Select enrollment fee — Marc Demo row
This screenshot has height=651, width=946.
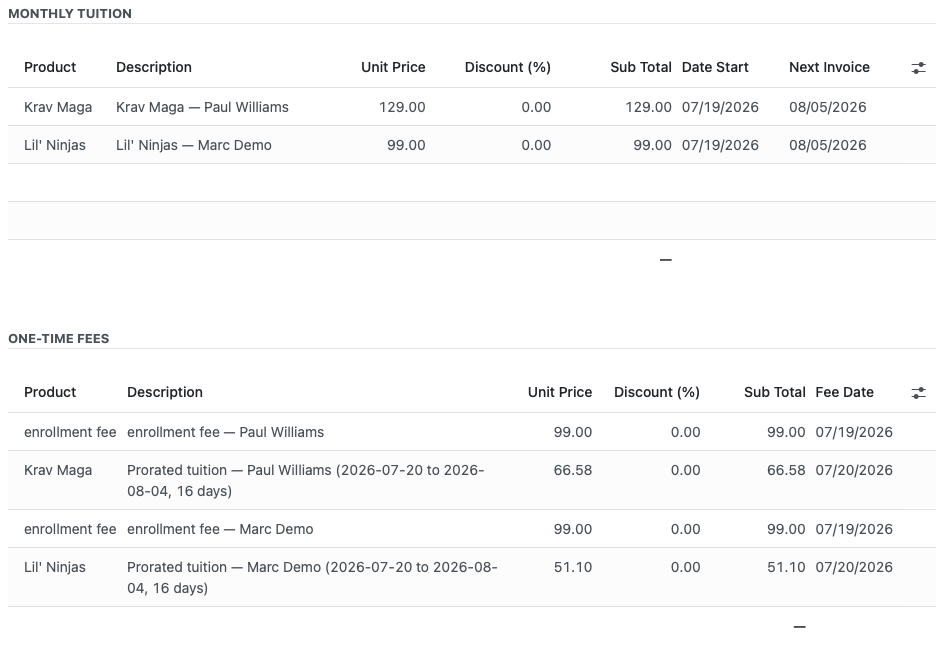coord(472,529)
